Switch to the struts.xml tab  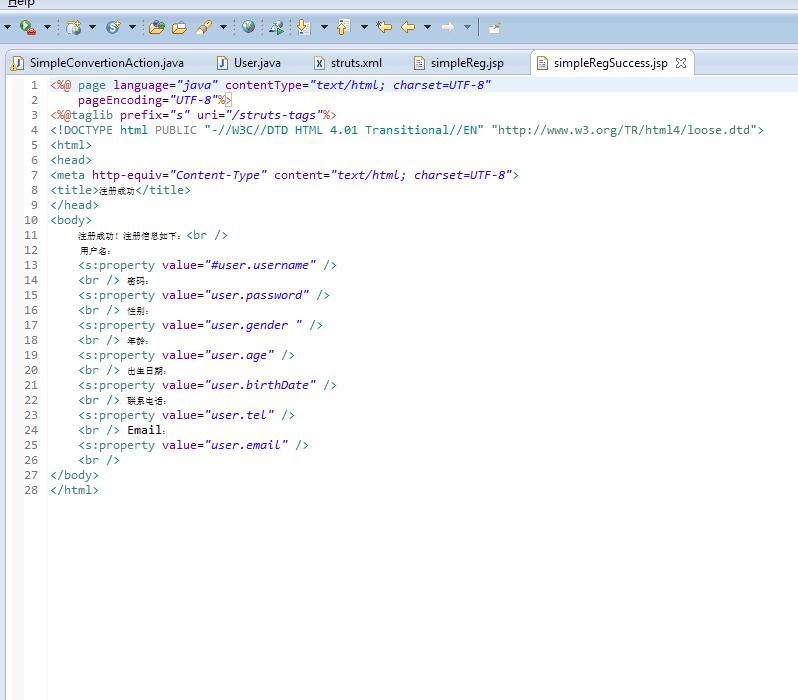point(348,63)
